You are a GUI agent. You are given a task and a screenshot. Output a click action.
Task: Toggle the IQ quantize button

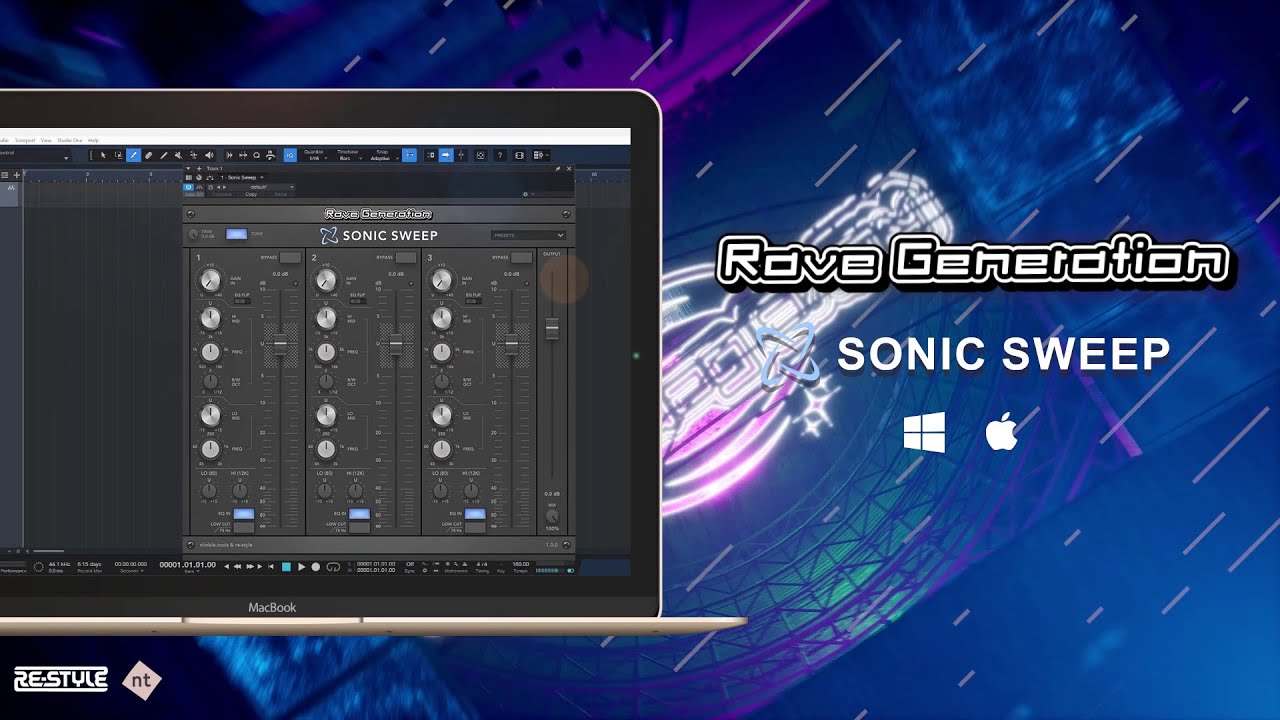tap(290, 155)
